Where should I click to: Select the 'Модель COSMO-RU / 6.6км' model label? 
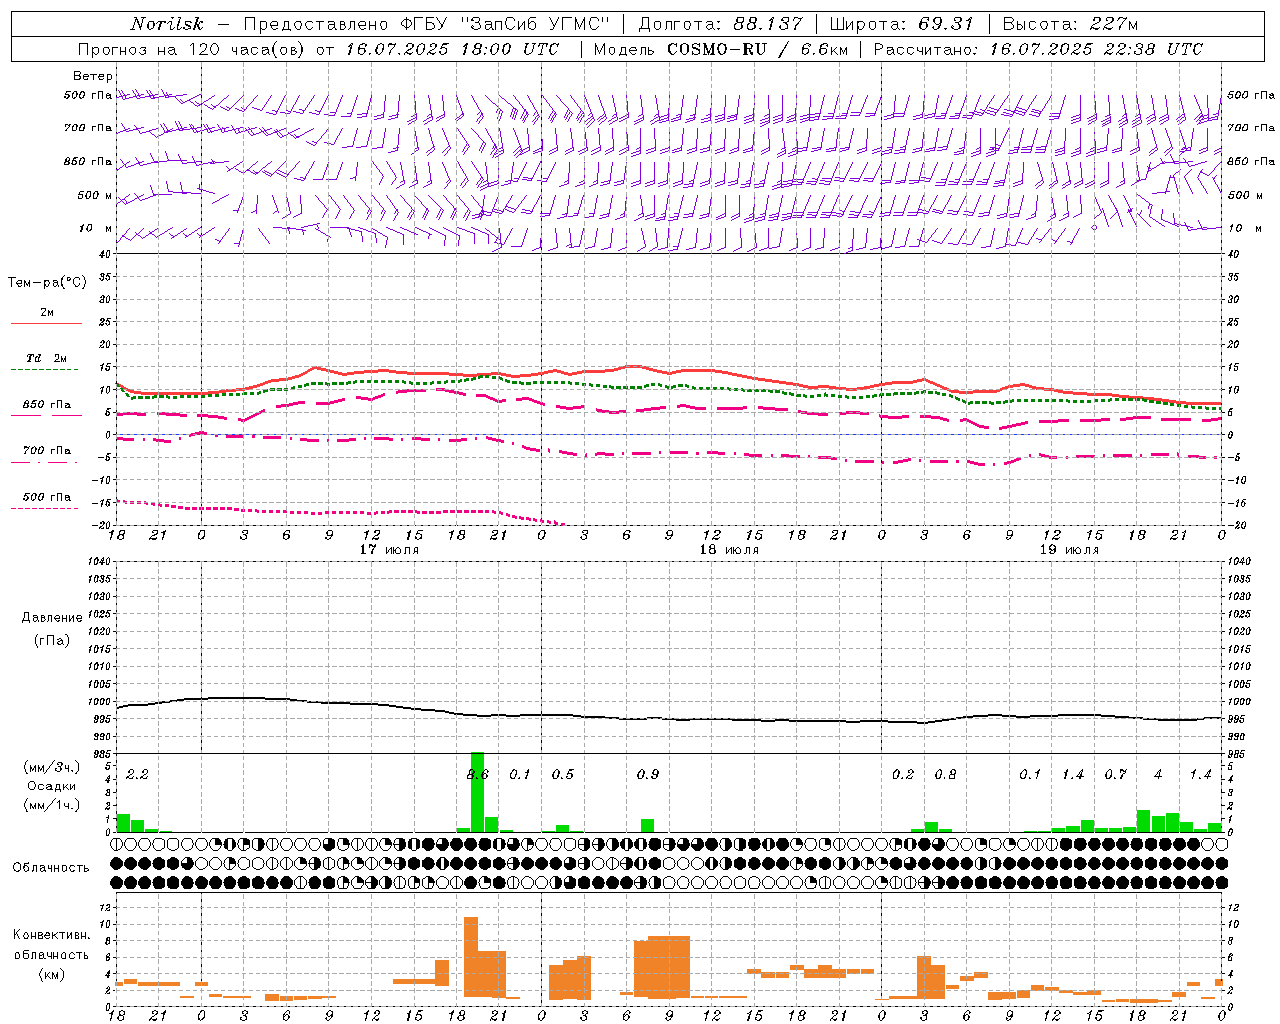point(720,49)
